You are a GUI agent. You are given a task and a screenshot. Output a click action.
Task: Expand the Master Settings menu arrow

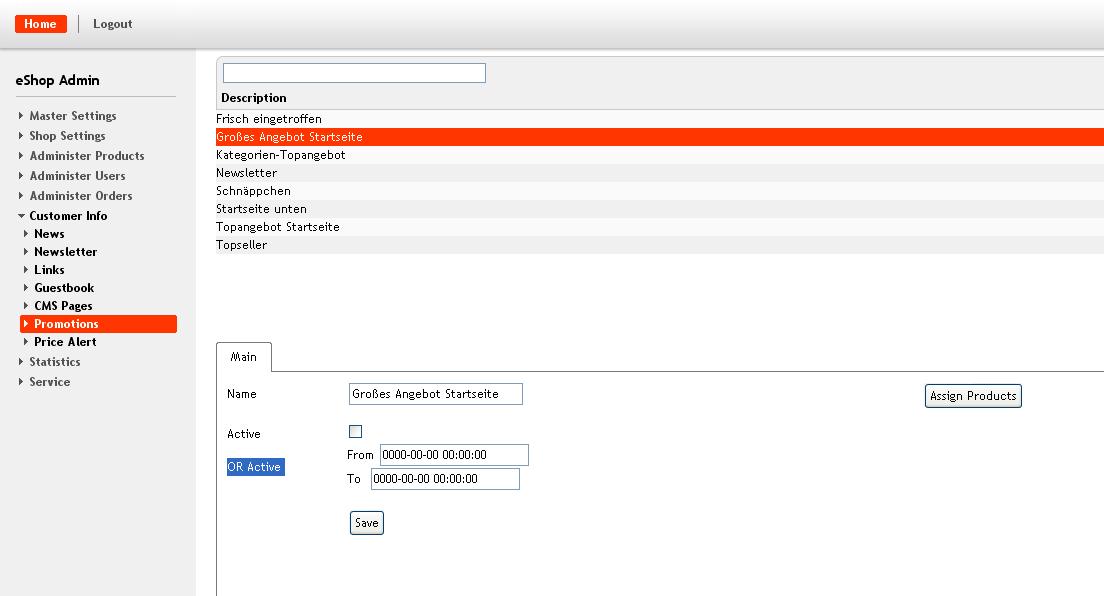click(x=21, y=116)
